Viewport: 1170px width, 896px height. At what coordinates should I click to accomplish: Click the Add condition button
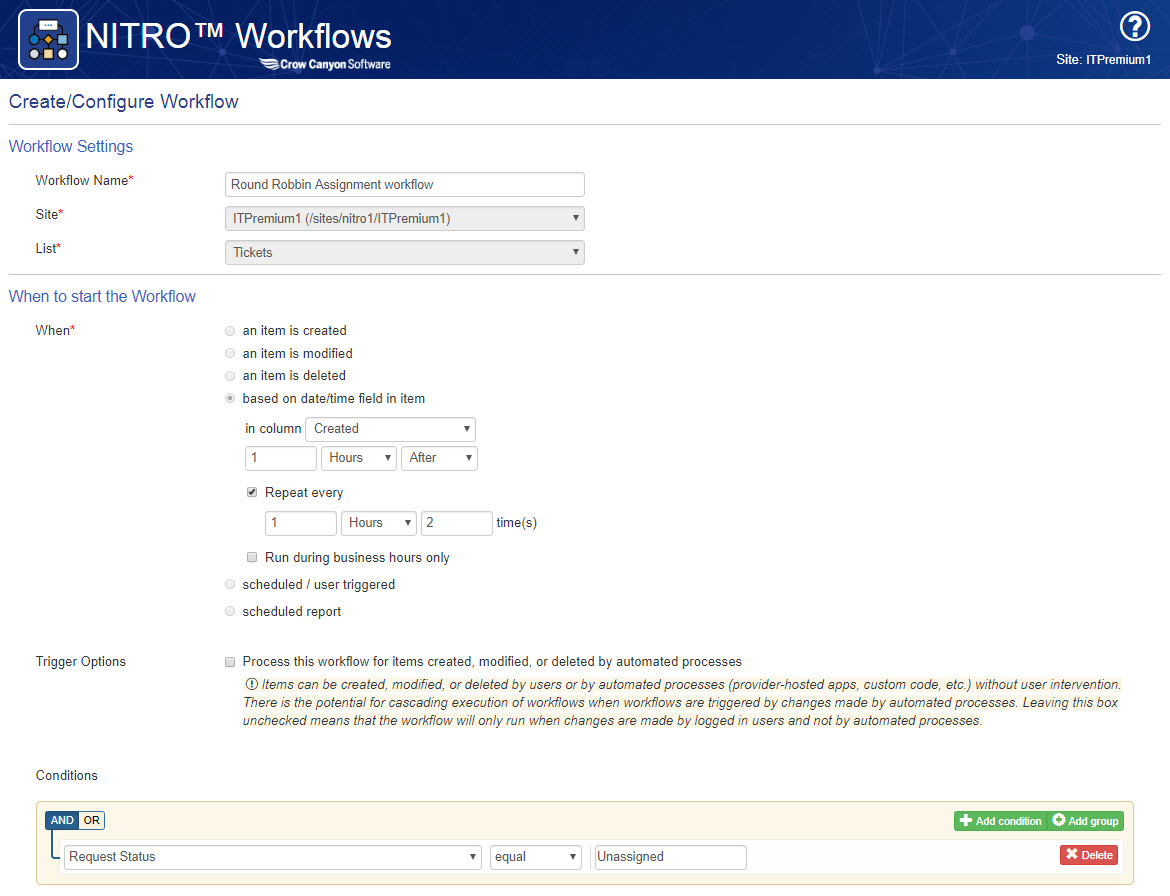(x=1000, y=821)
